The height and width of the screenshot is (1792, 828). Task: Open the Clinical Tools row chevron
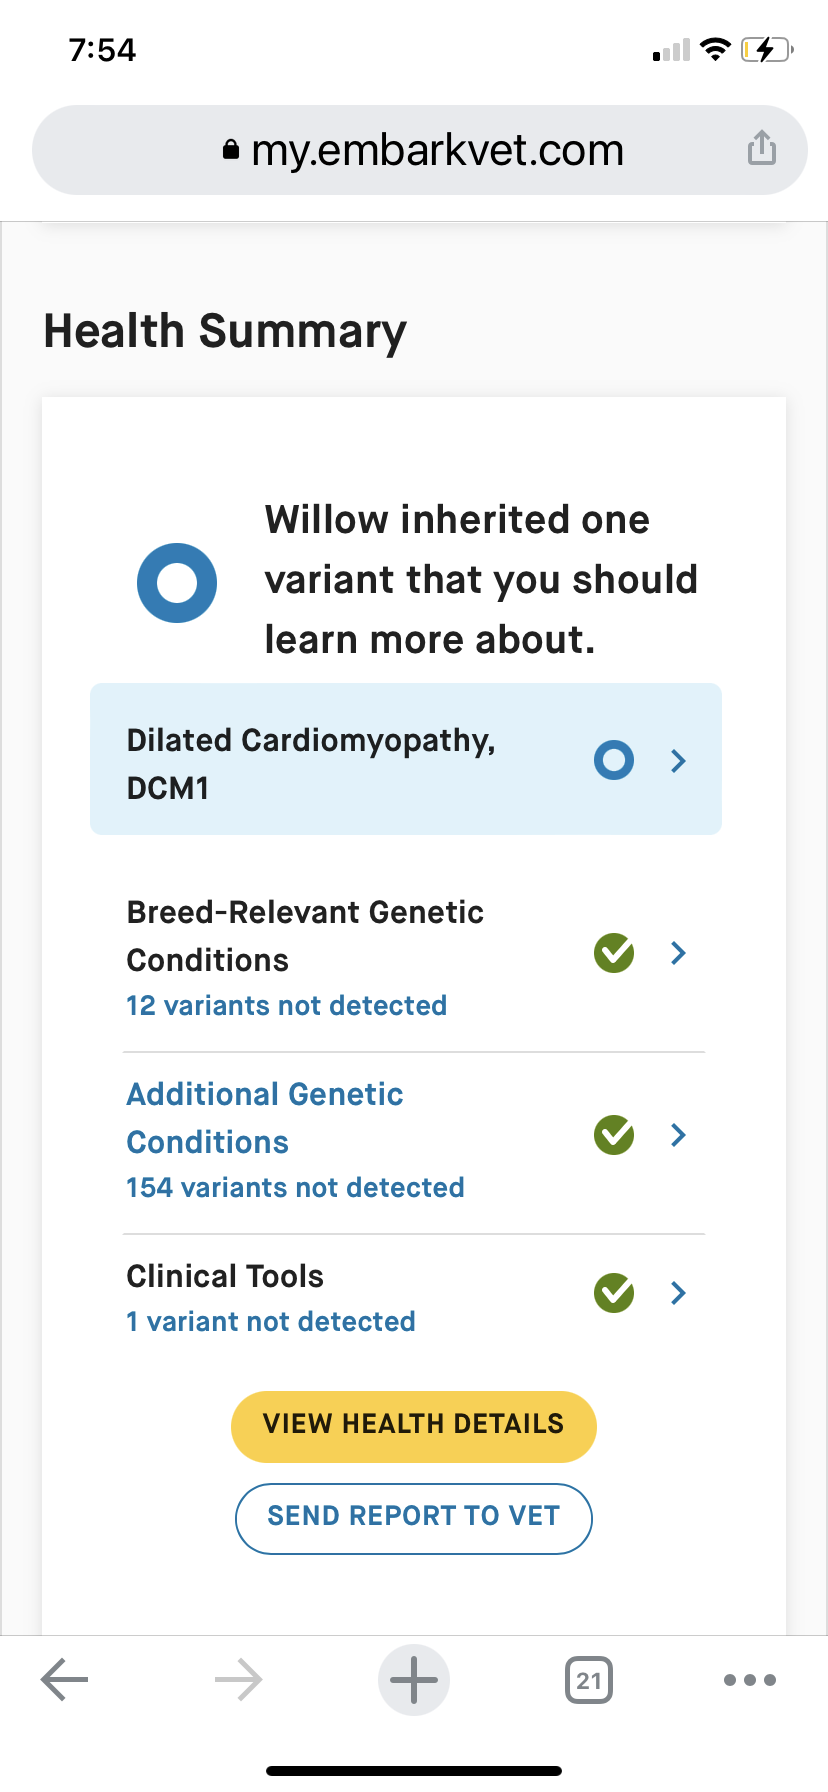tap(678, 1293)
